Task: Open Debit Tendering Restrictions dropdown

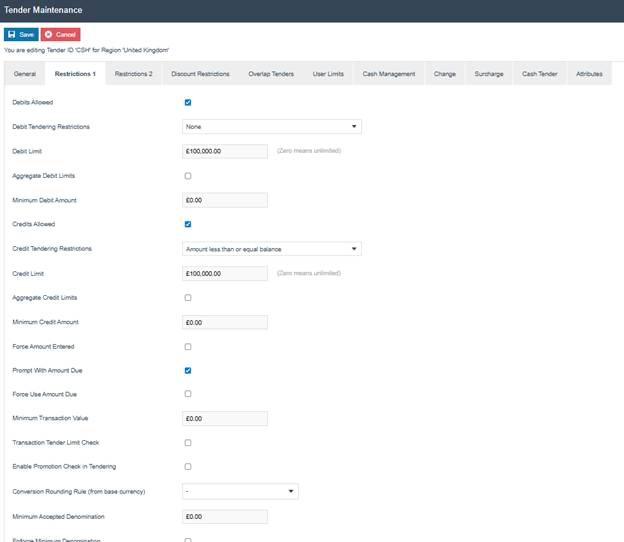Action: 272,127
